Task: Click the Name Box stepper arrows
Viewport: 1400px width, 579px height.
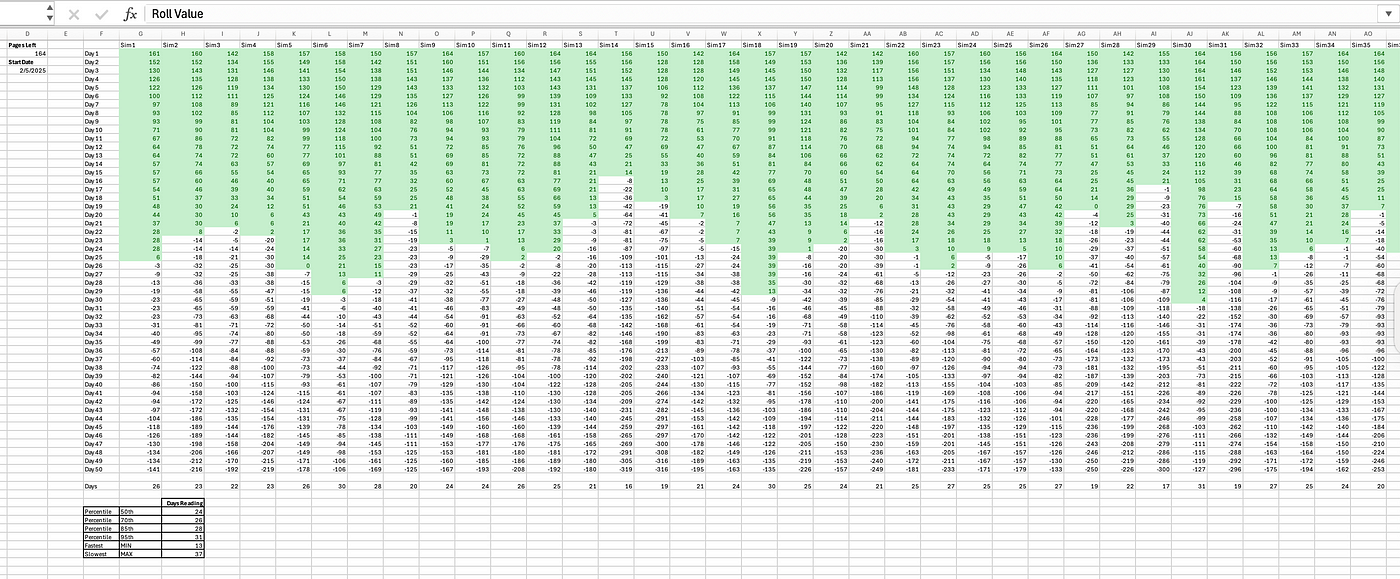Action: (x=49, y=14)
